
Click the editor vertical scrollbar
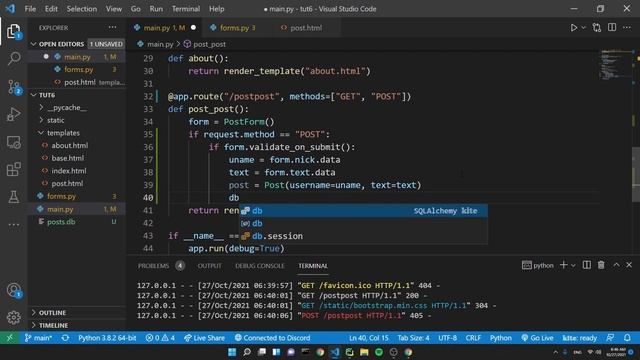coord(636,174)
